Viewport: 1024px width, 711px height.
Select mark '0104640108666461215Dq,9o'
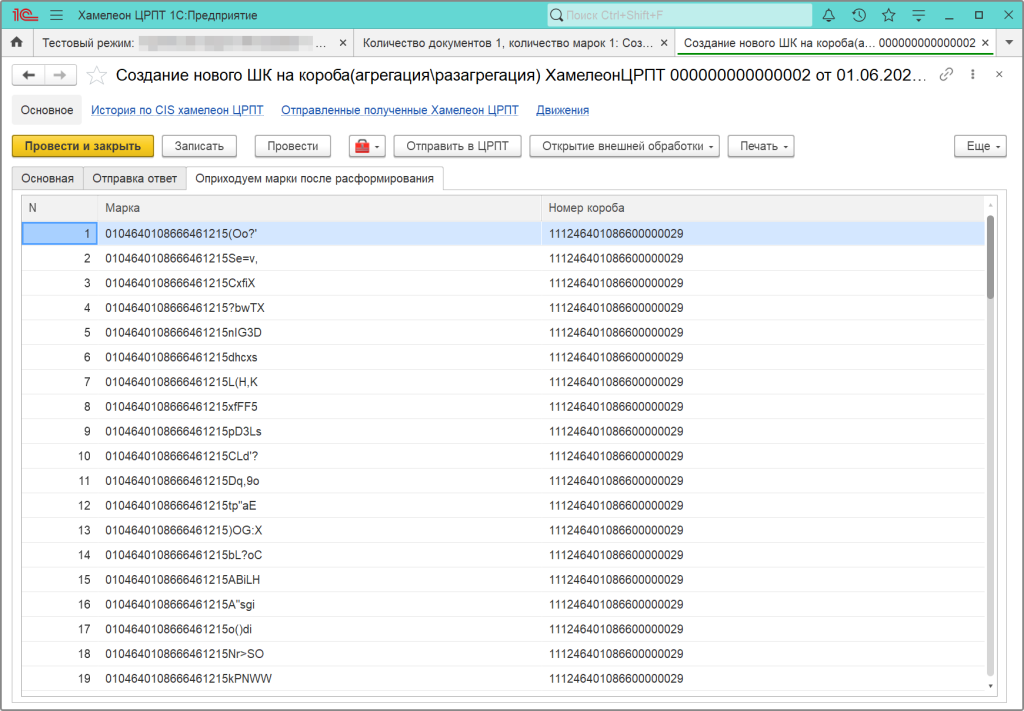tap(319, 481)
